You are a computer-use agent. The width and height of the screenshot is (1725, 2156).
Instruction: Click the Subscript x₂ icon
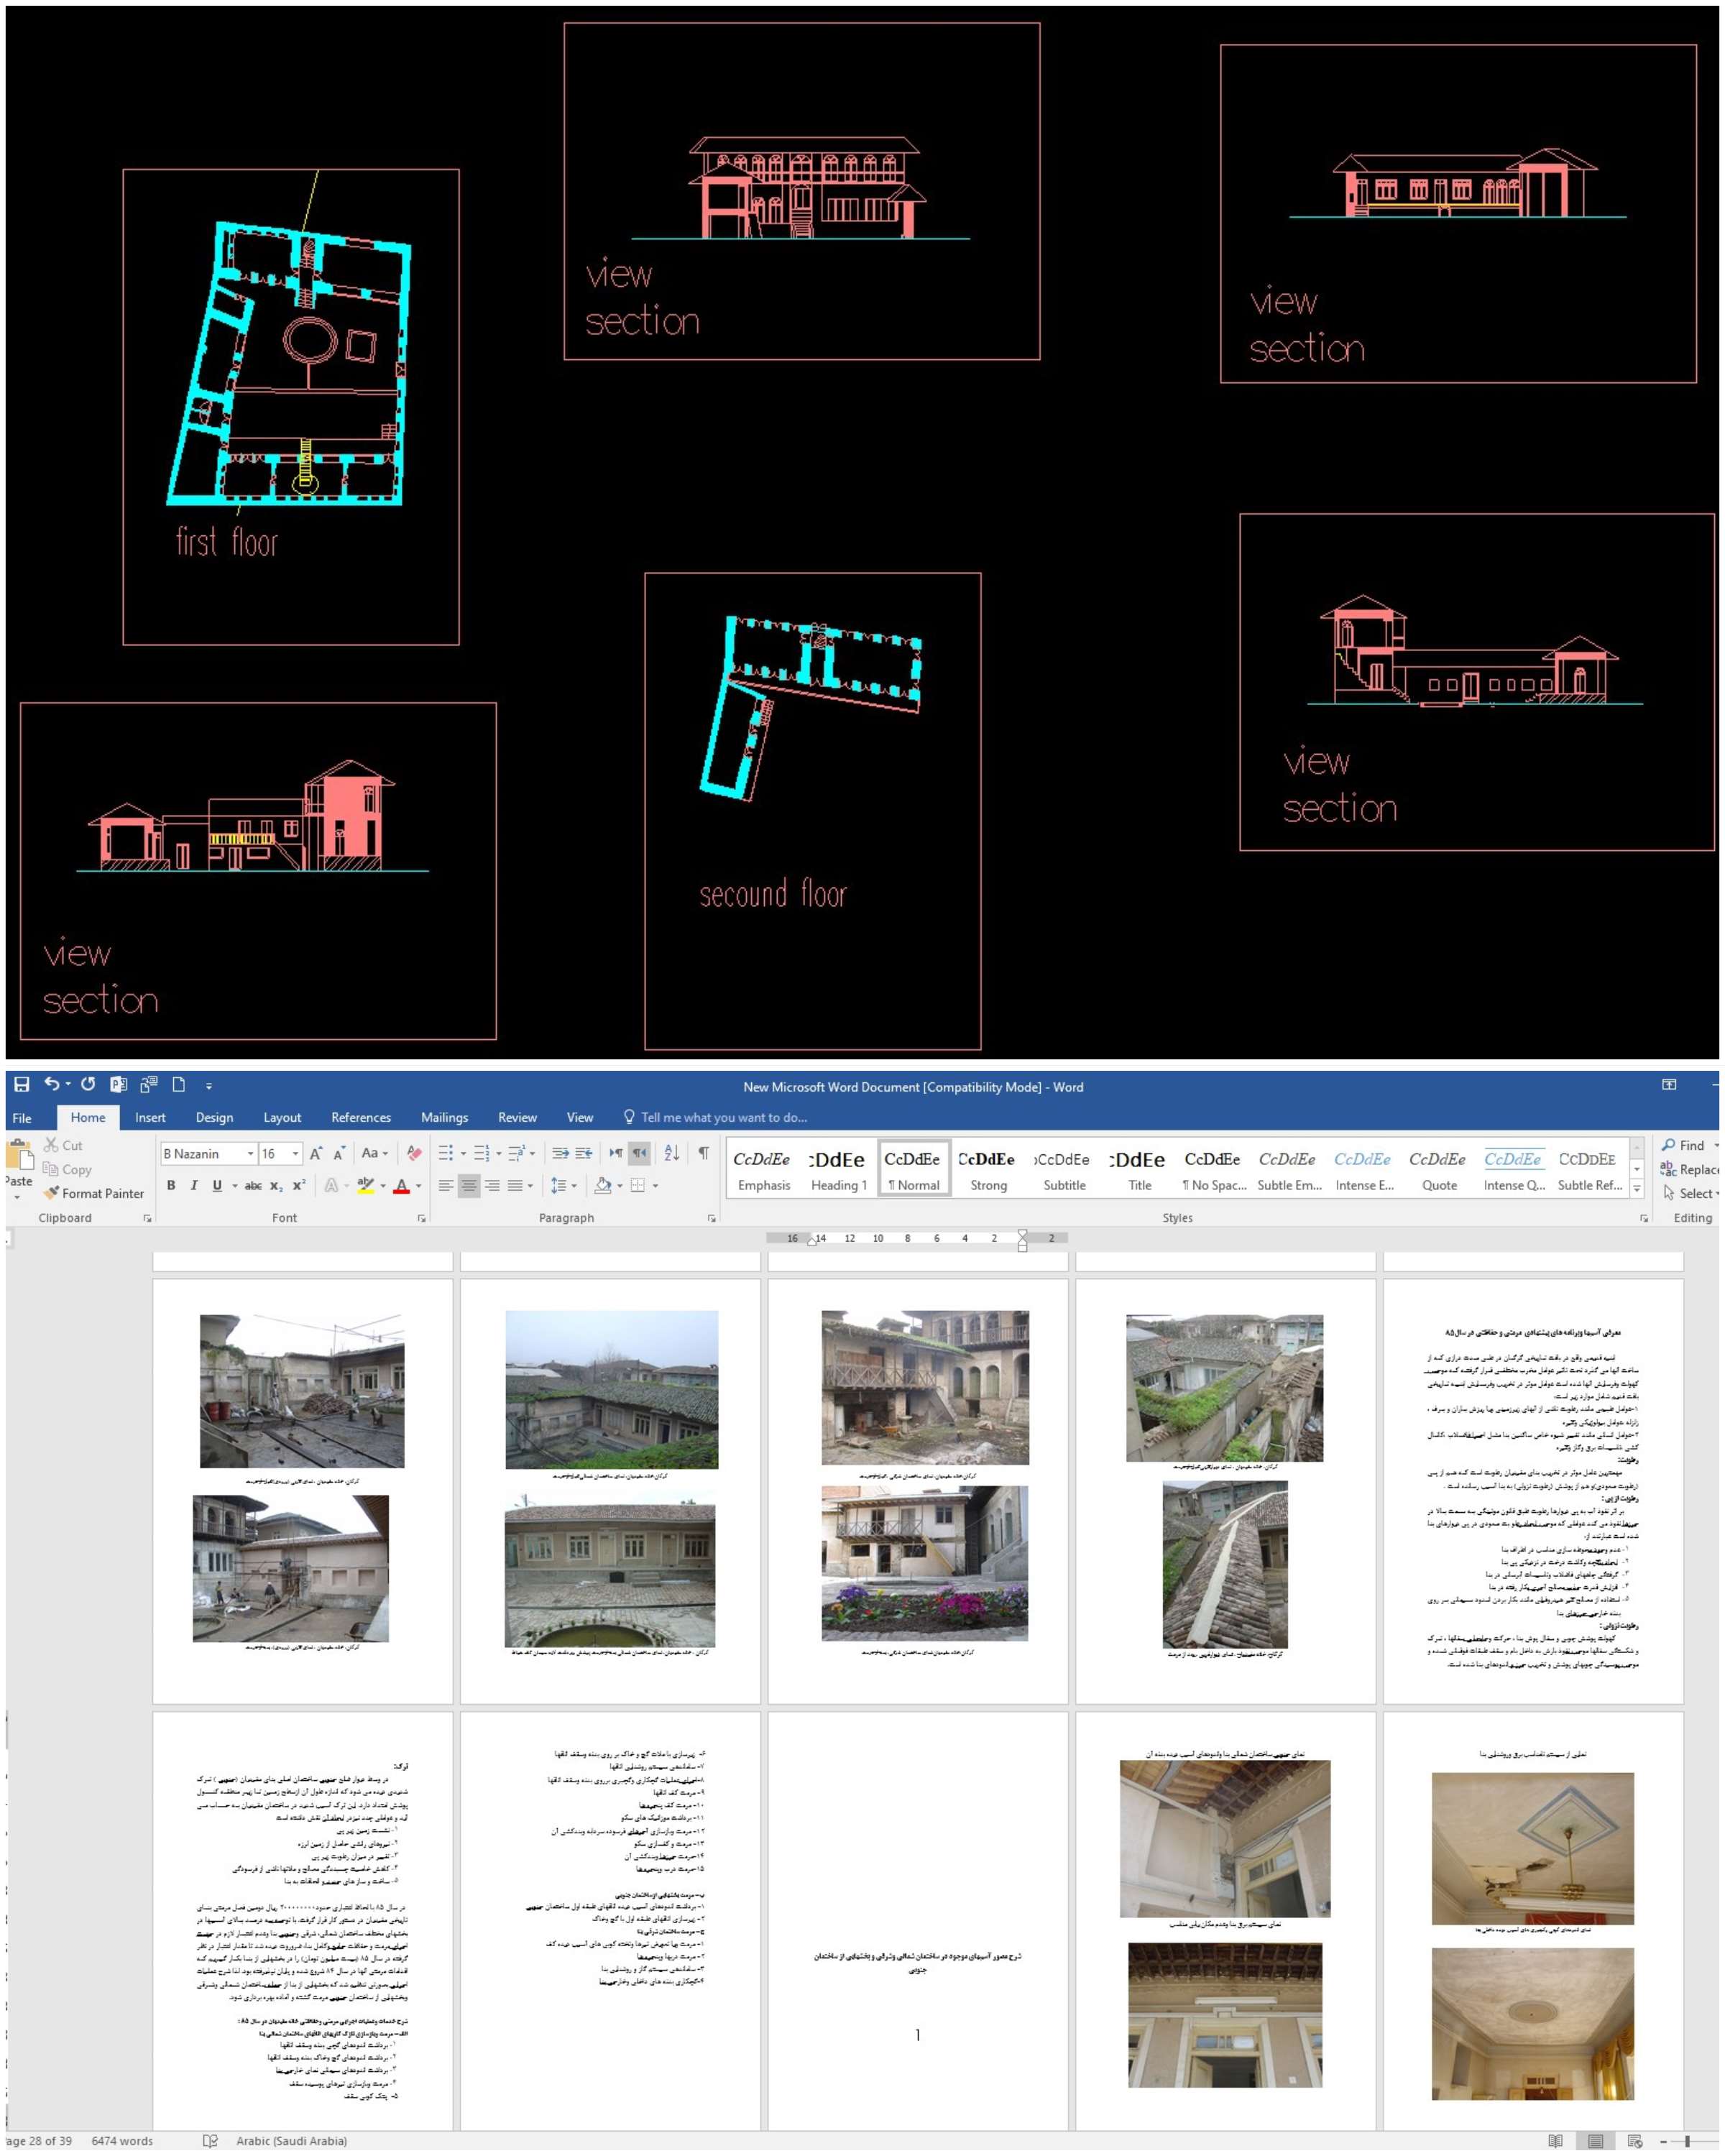click(x=276, y=1186)
